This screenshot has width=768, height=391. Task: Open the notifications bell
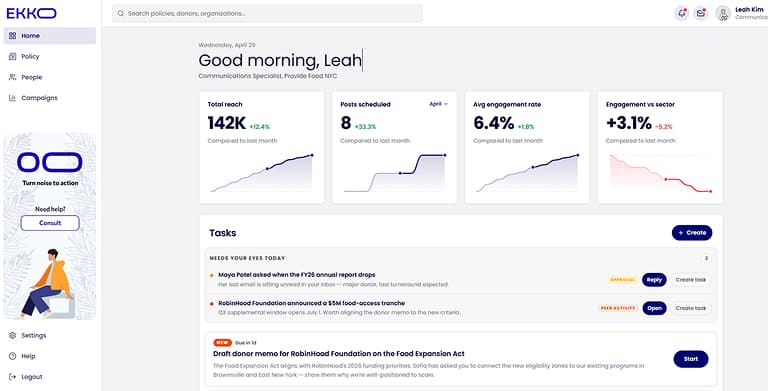click(681, 14)
